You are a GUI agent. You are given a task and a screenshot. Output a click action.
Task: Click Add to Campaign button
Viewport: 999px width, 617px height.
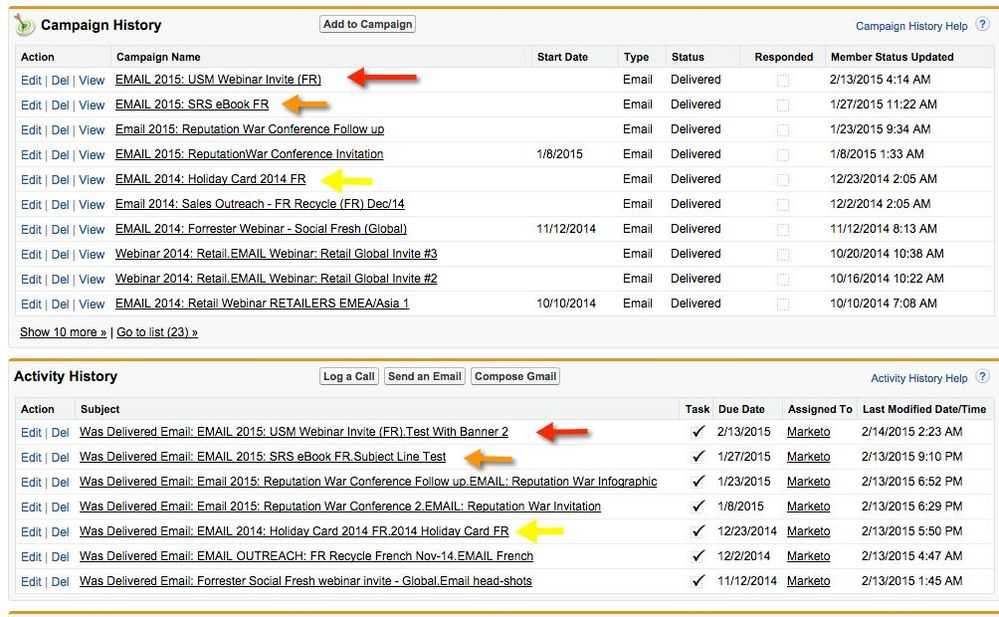click(x=368, y=24)
